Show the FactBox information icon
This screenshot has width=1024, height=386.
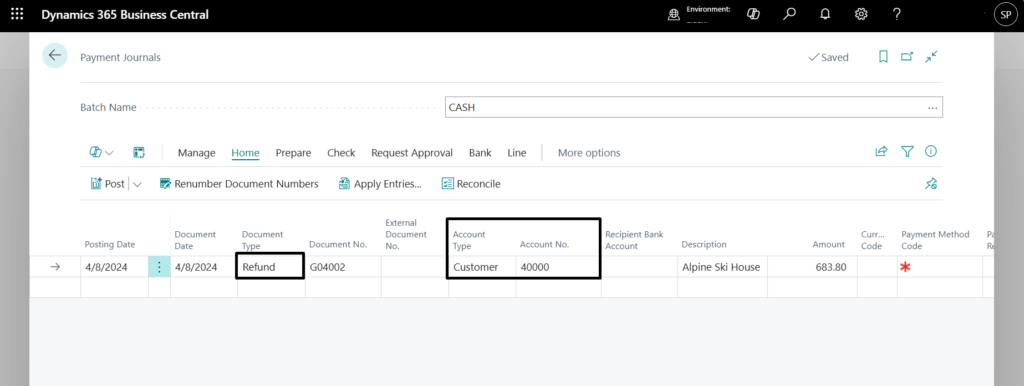click(x=931, y=152)
